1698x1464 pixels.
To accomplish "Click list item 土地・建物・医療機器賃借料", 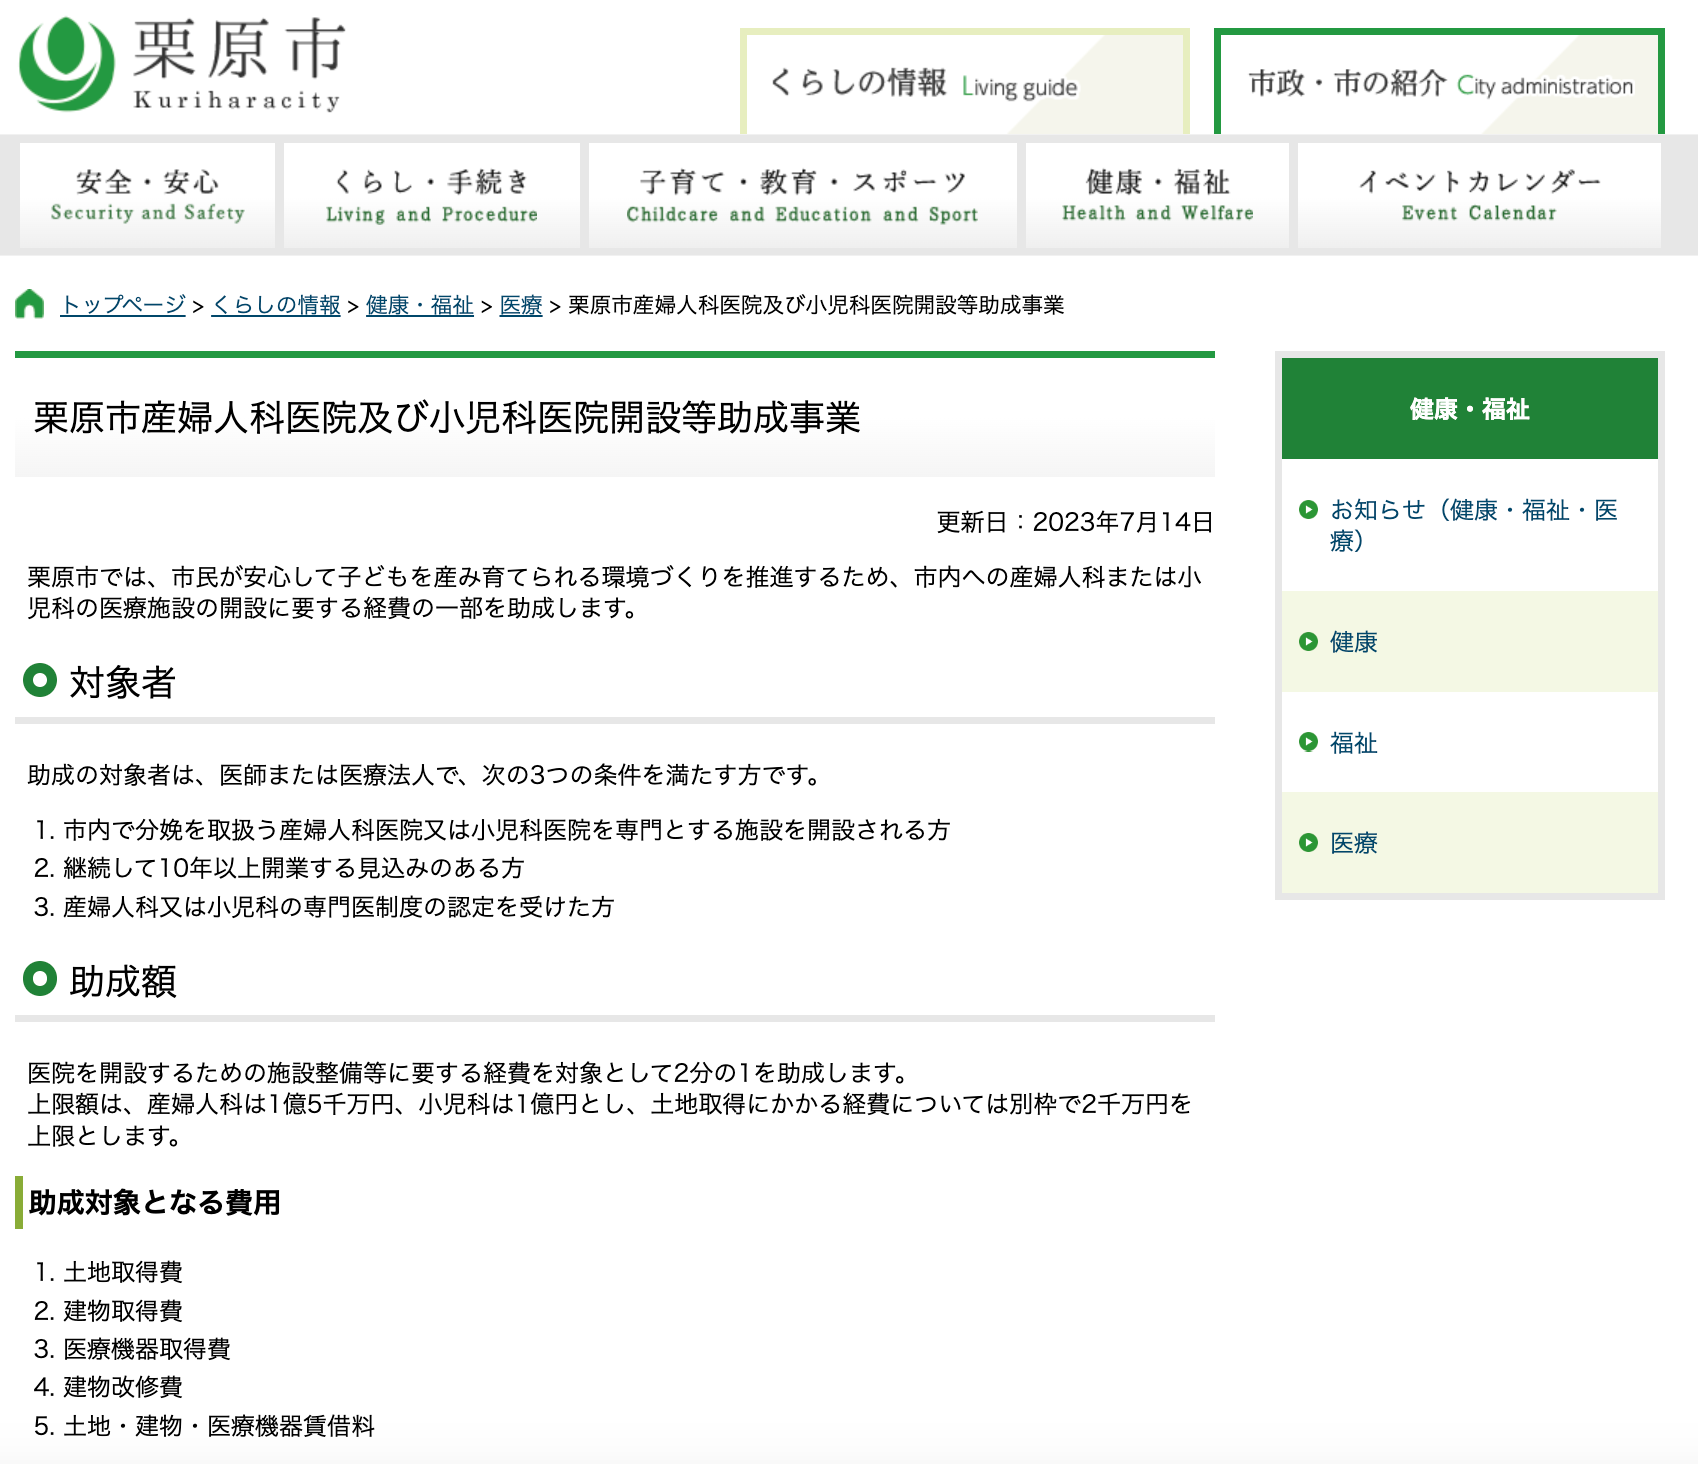I will pyautogui.click(x=219, y=1426).
